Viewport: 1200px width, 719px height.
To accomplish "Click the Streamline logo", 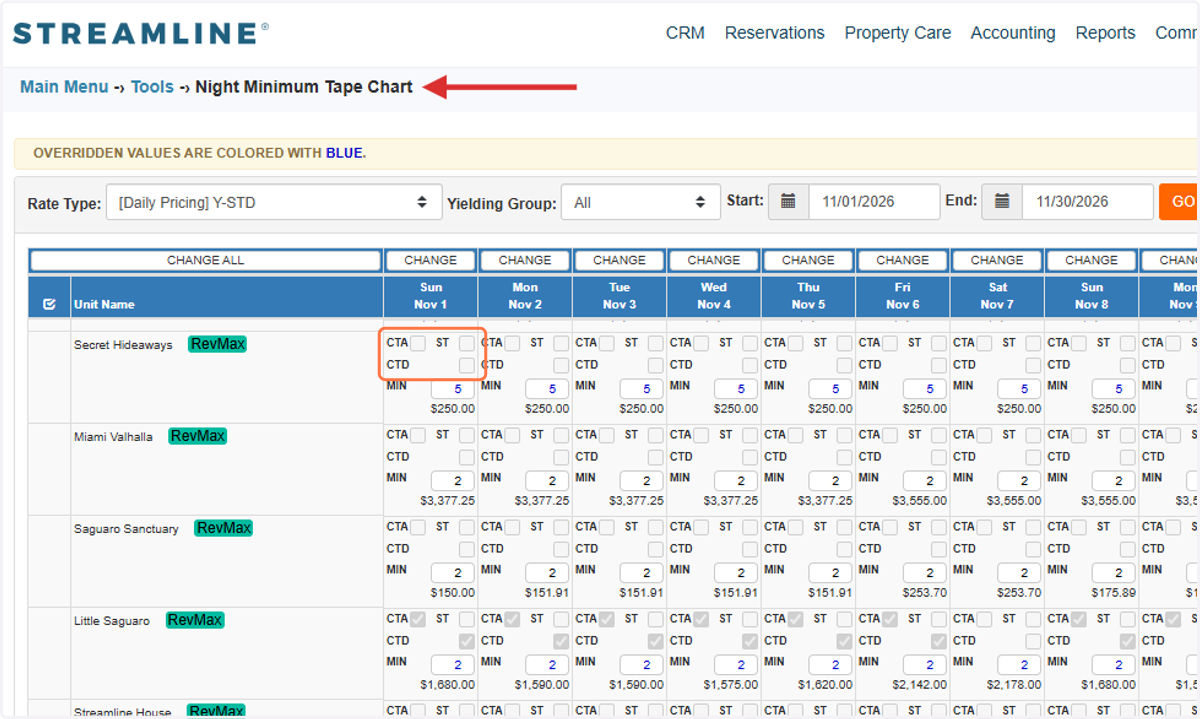I will click(140, 33).
